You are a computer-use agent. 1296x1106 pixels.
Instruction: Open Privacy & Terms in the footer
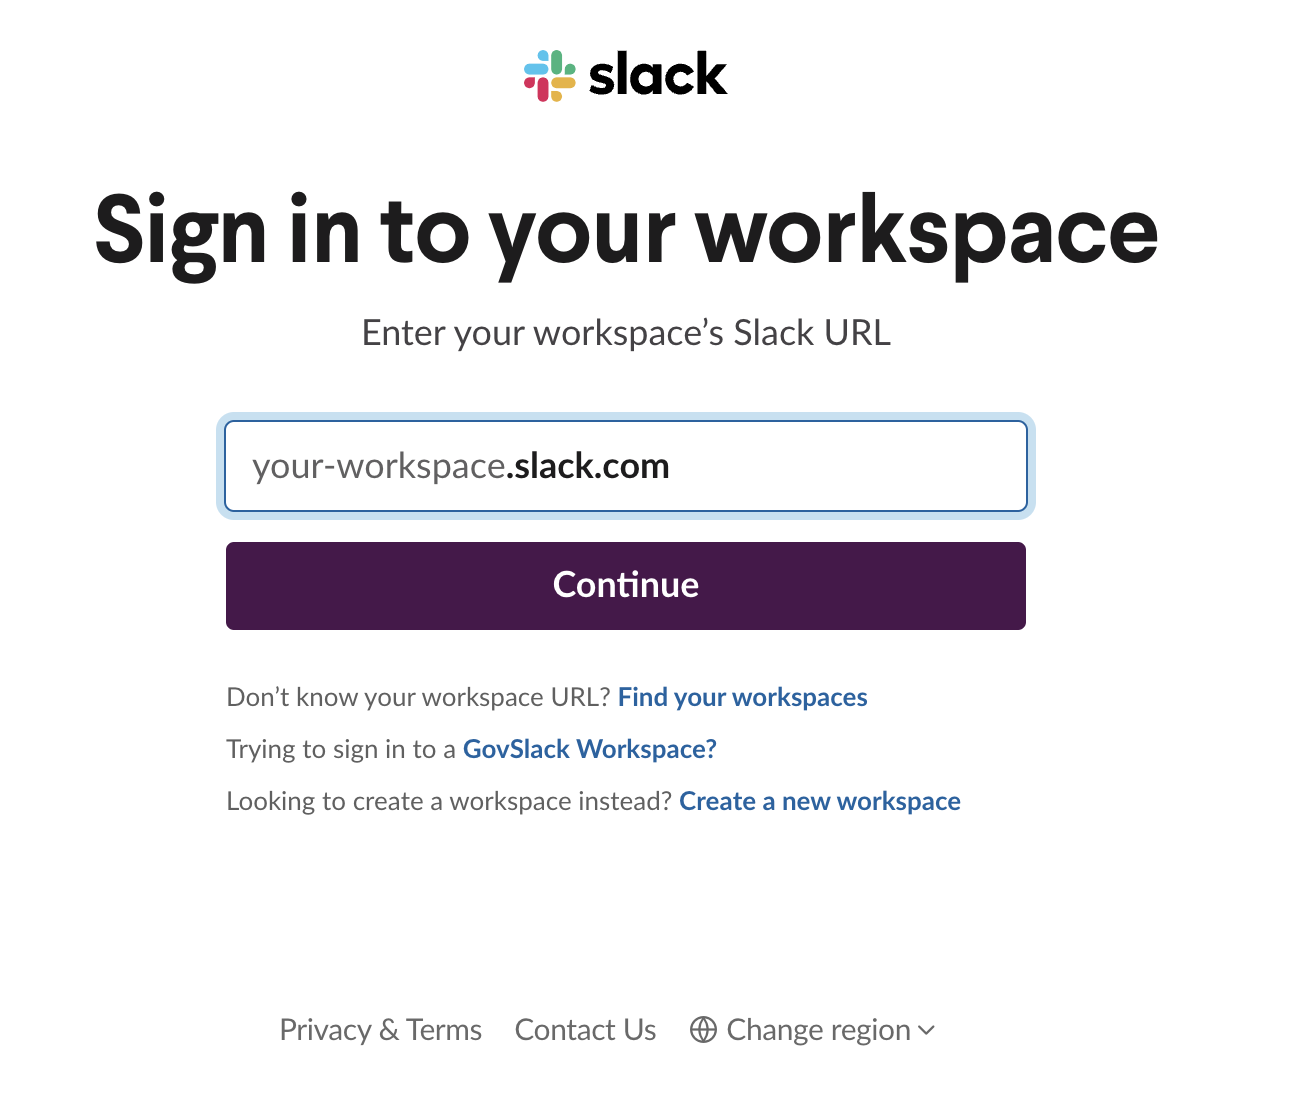(x=380, y=1030)
